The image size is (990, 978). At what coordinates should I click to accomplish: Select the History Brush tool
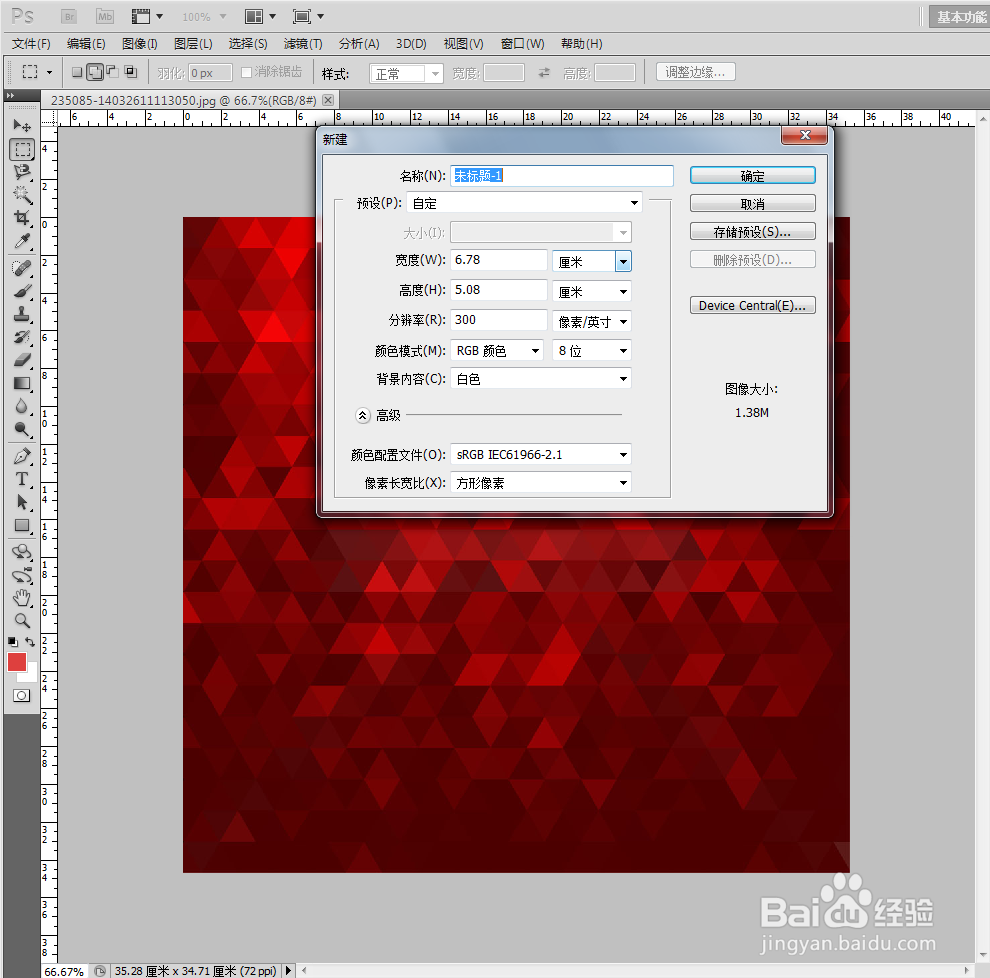point(22,337)
